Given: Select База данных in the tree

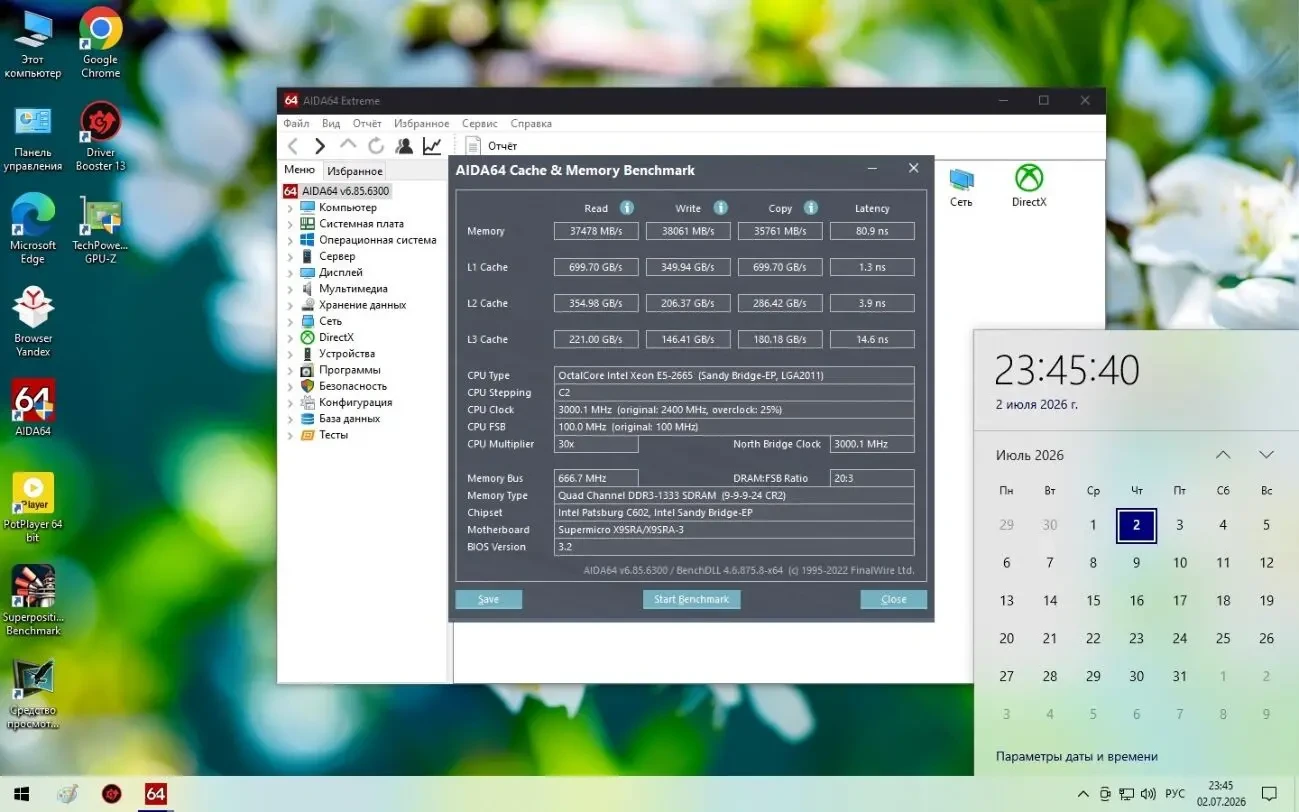Looking at the screenshot, I should (349, 419).
